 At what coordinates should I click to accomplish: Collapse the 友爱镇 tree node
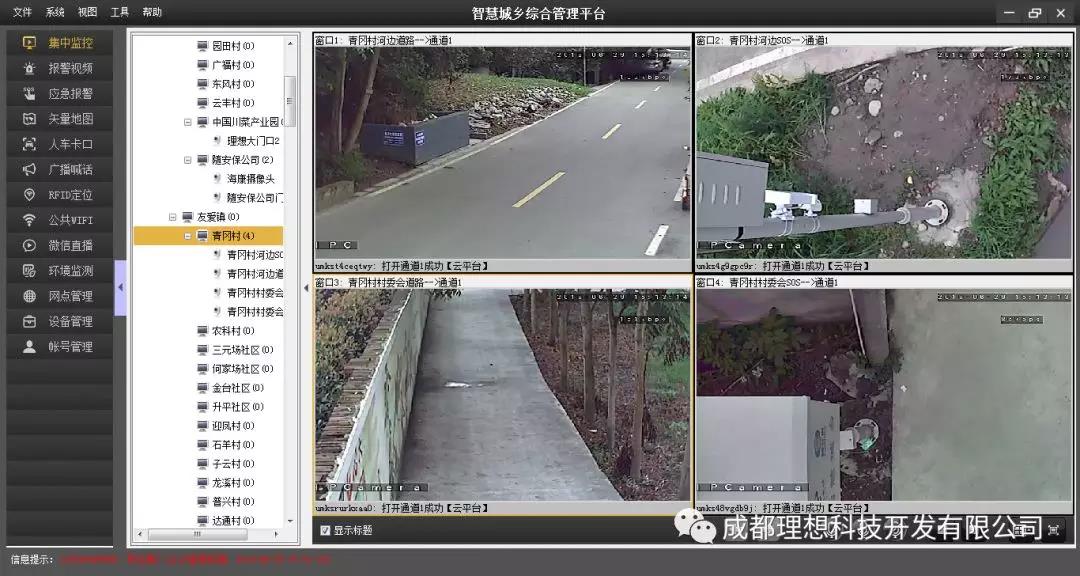point(172,217)
